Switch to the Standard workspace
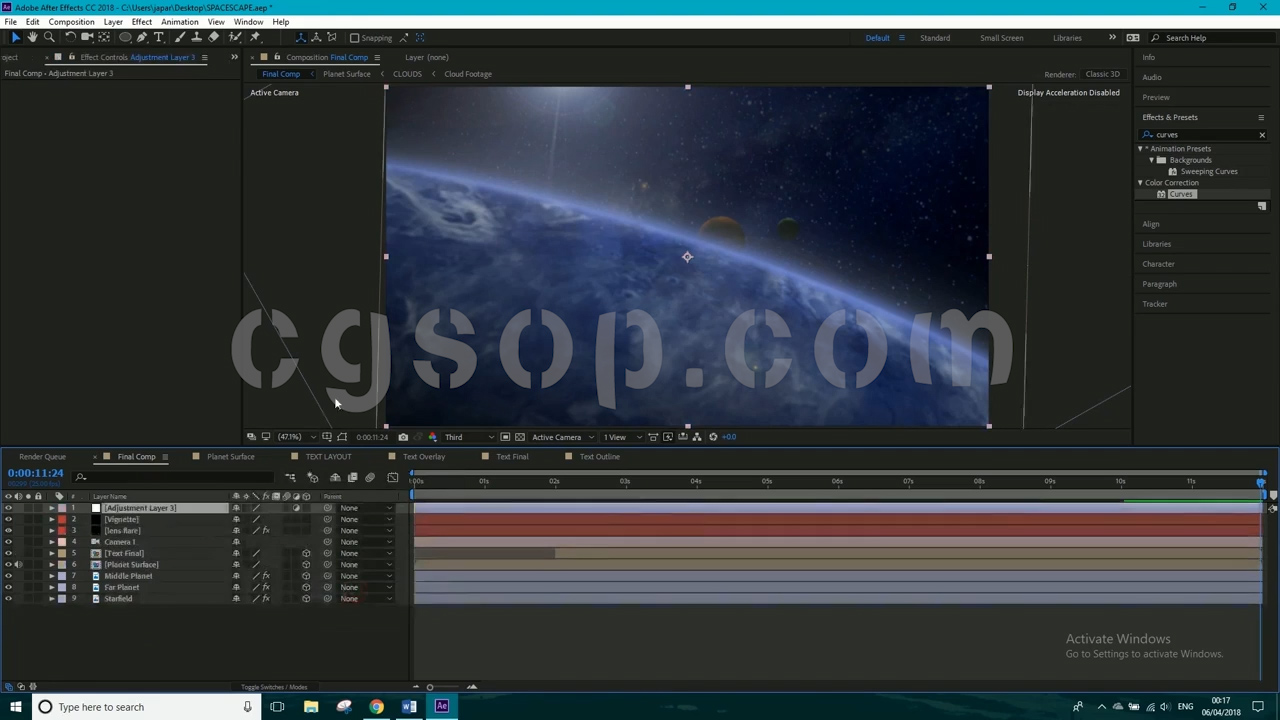This screenshot has width=1280, height=720. click(x=935, y=38)
